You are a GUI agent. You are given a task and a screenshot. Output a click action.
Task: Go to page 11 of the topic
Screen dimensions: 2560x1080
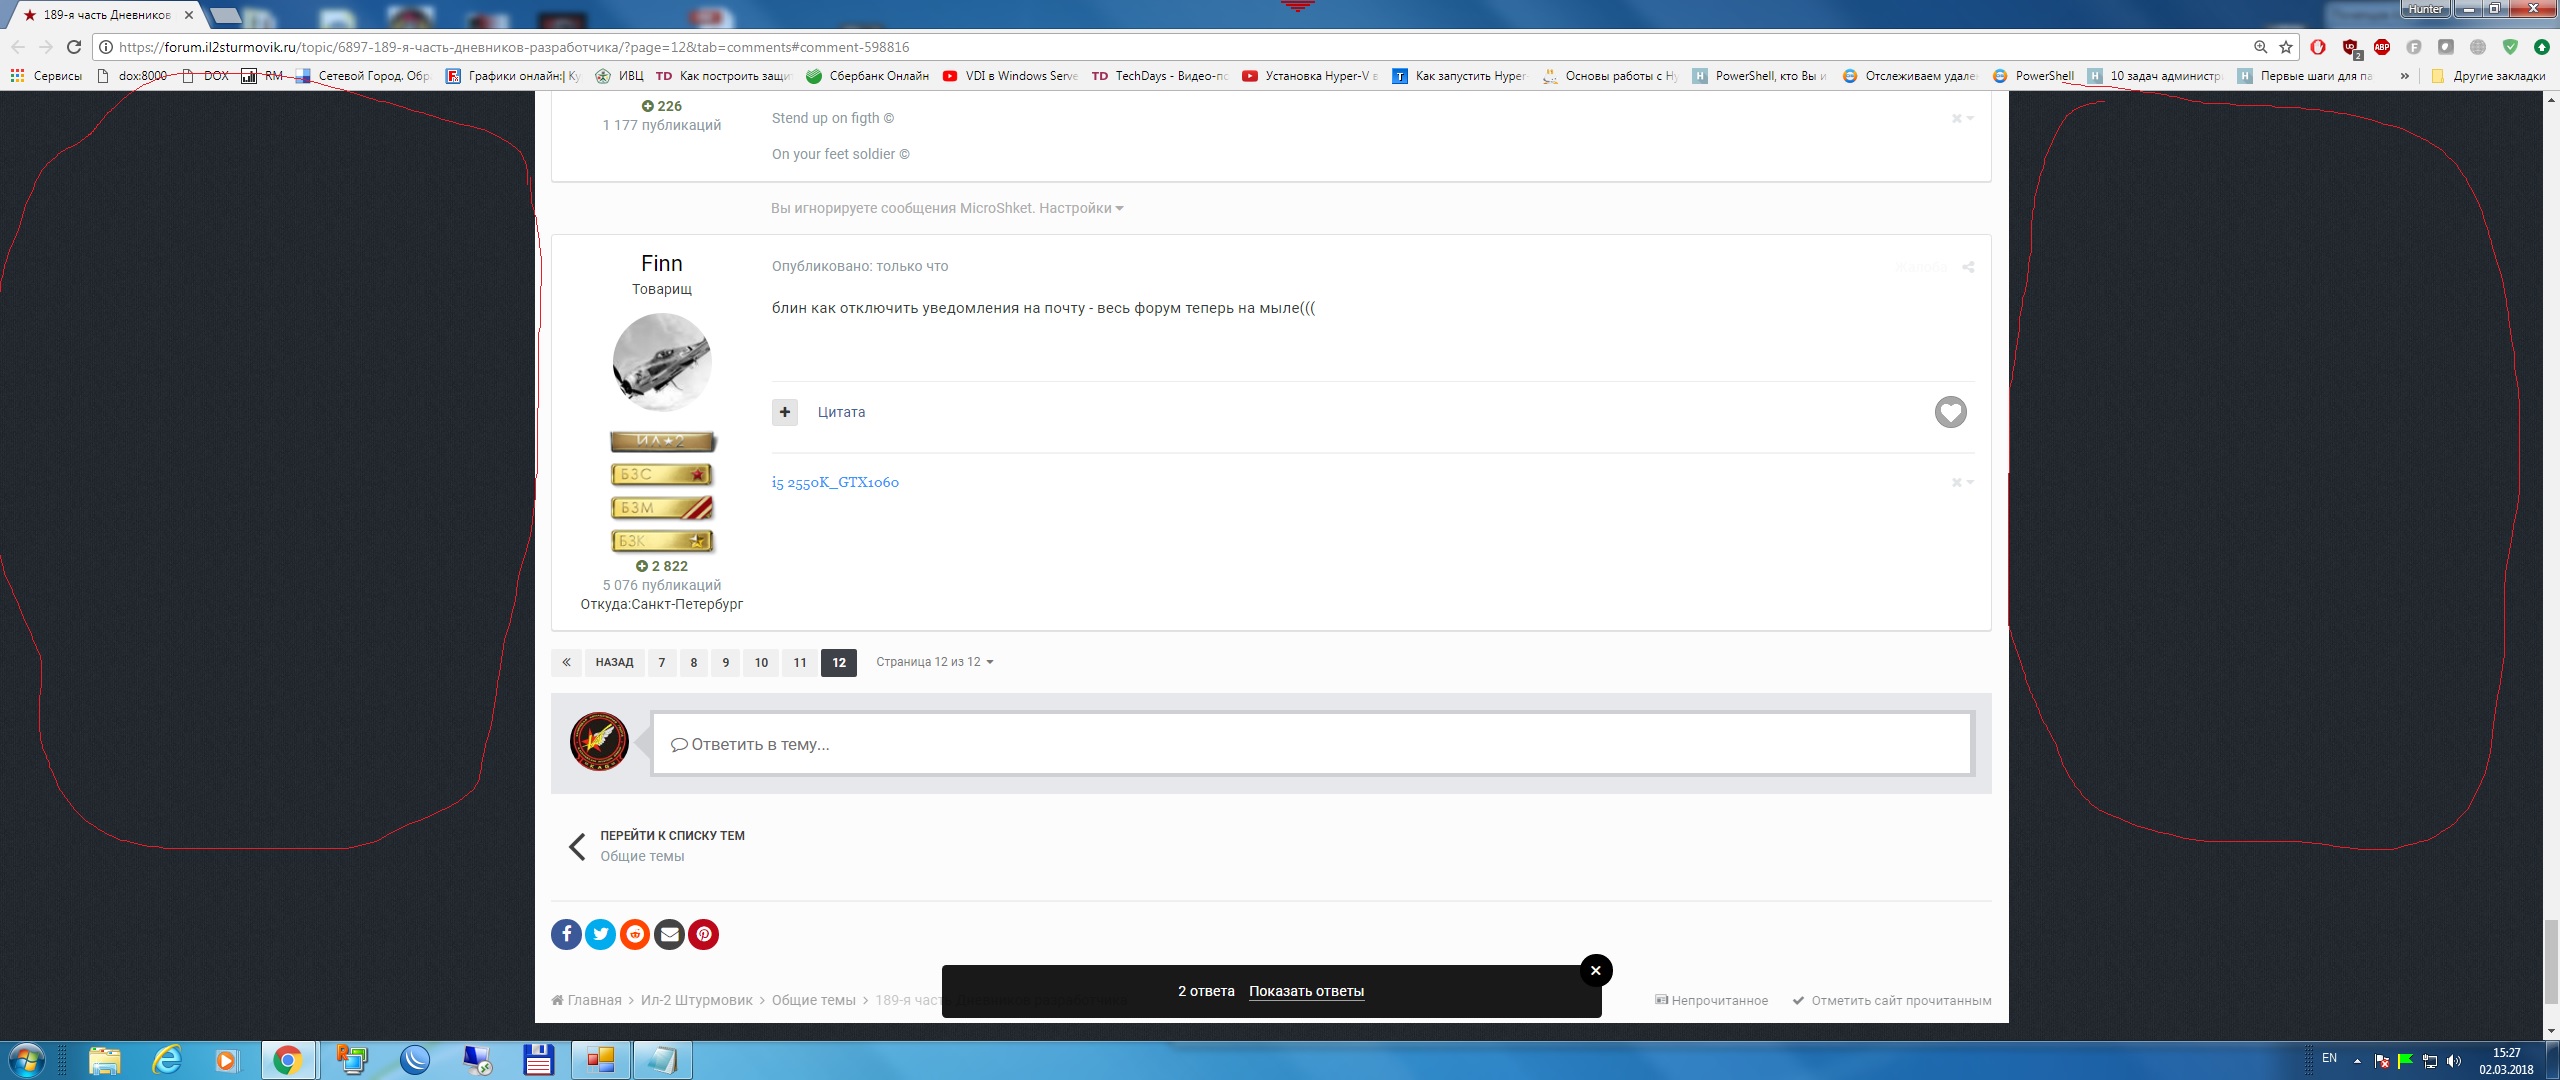click(x=800, y=662)
